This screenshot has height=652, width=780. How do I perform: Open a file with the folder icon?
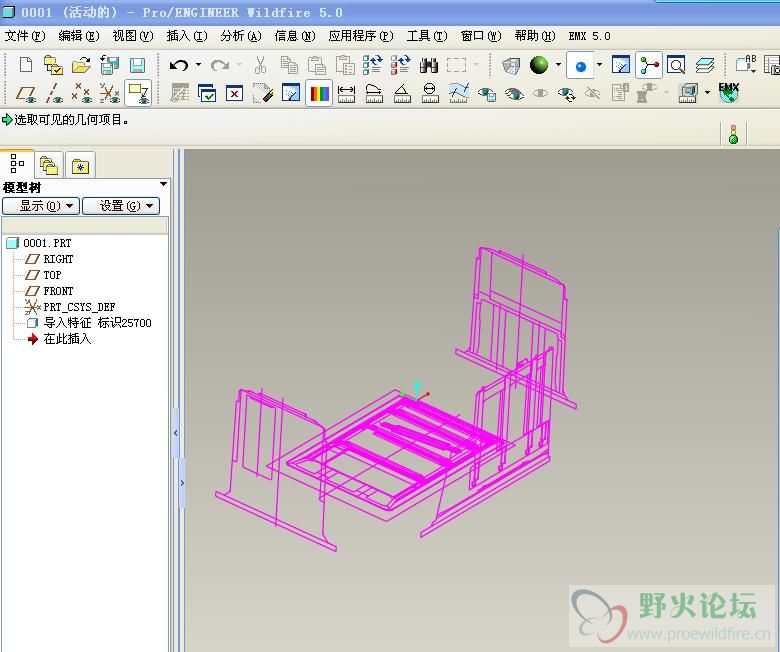(81, 65)
